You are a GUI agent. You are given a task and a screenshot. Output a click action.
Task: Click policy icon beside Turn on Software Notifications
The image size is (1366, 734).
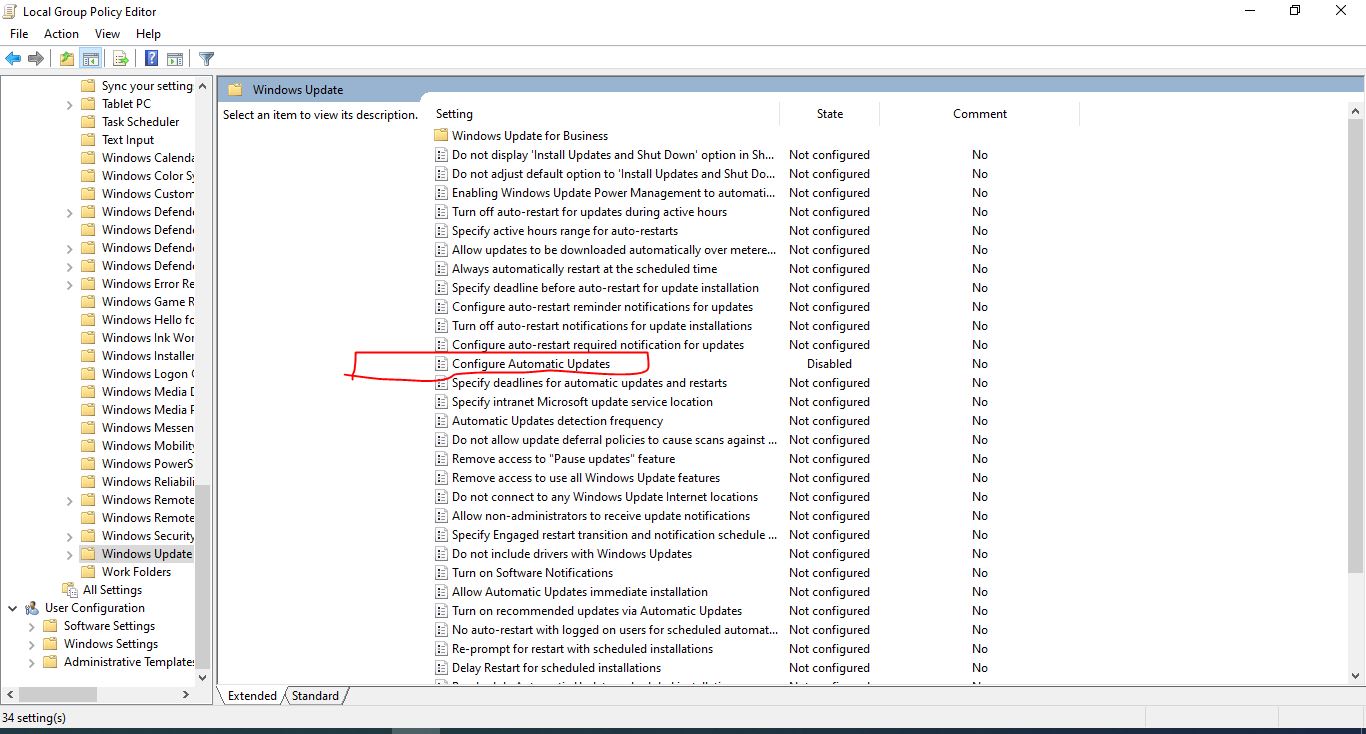click(441, 573)
